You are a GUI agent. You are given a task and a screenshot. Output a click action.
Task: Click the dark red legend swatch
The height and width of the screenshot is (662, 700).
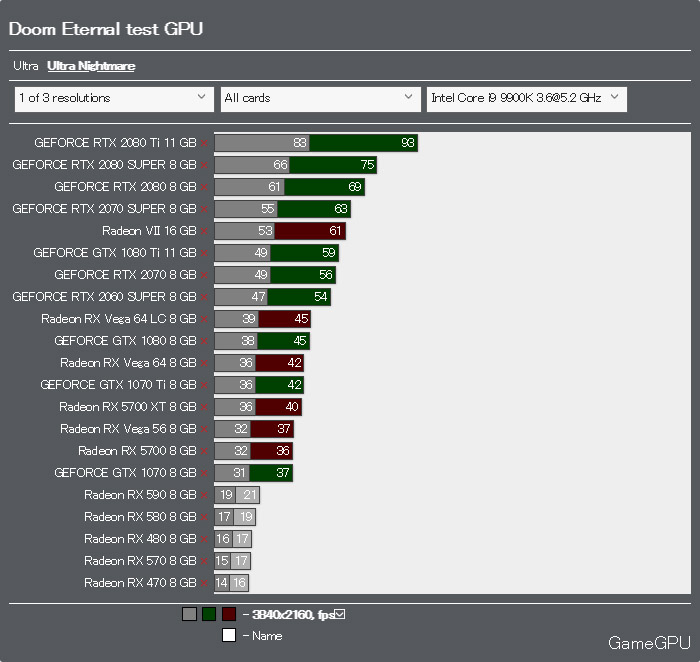pyautogui.click(x=229, y=614)
